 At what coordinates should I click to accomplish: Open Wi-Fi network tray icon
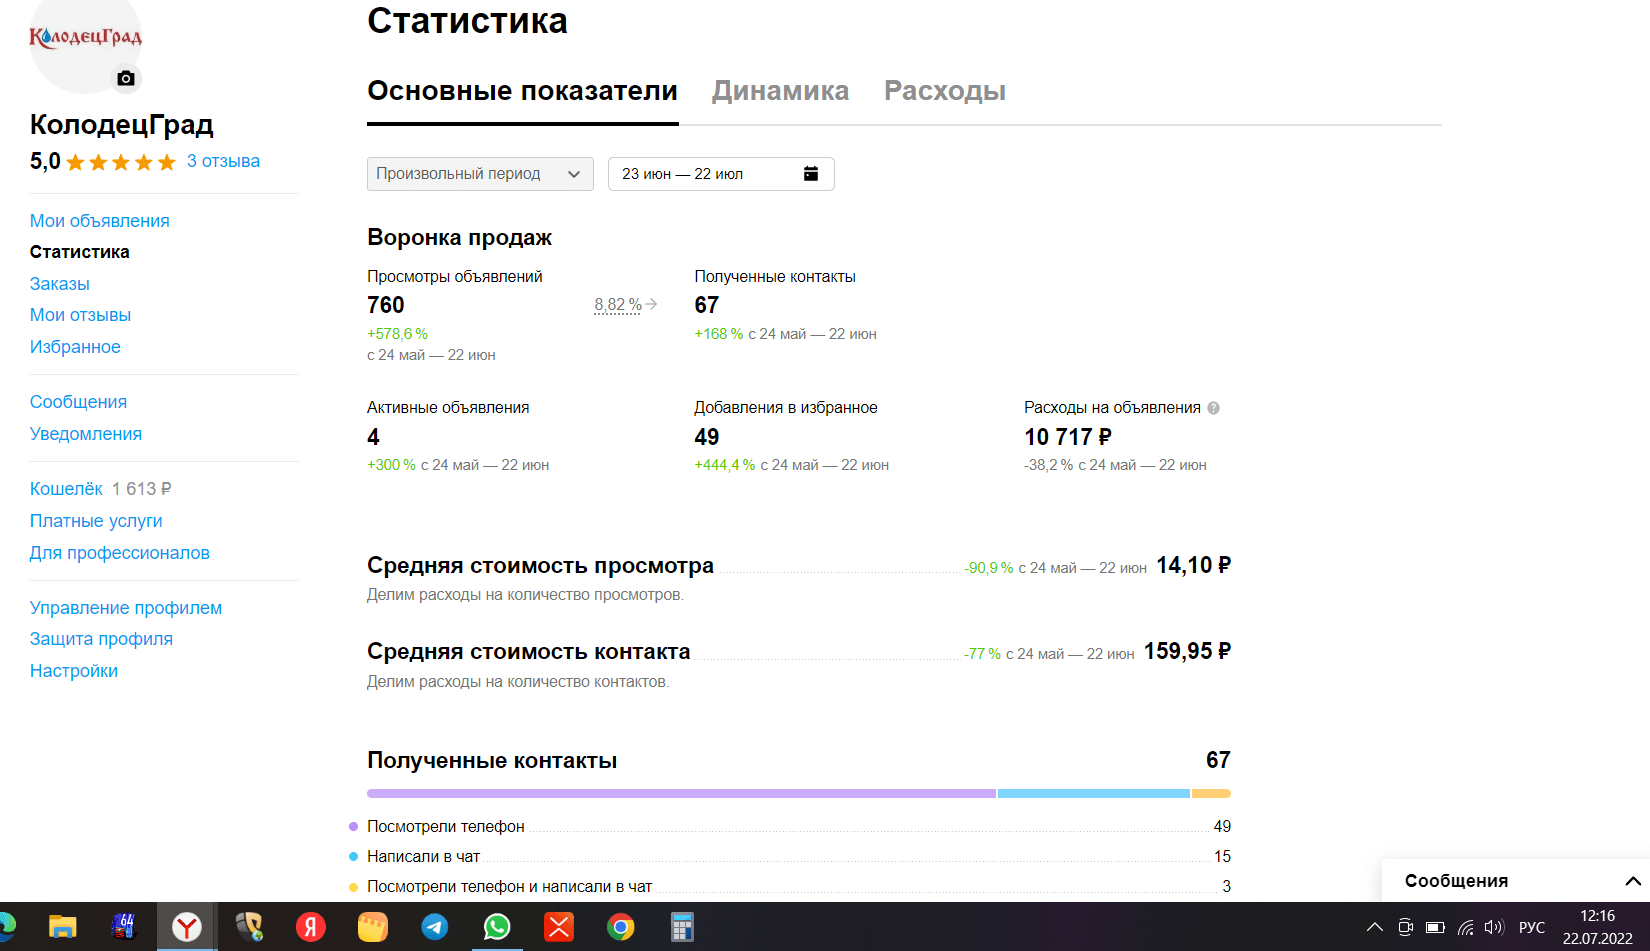(1466, 927)
